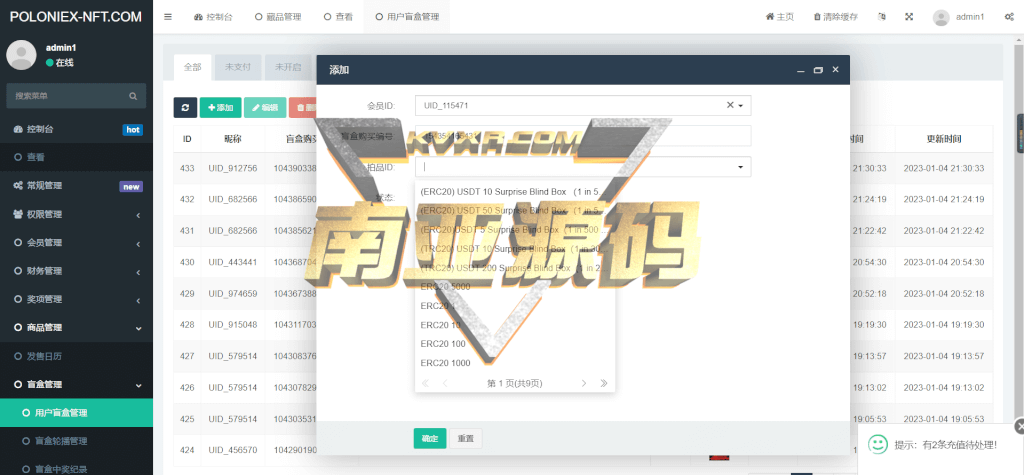Sort by 更新时间 column header
The width and height of the screenshot is (1024, 475).
(943, 139)
